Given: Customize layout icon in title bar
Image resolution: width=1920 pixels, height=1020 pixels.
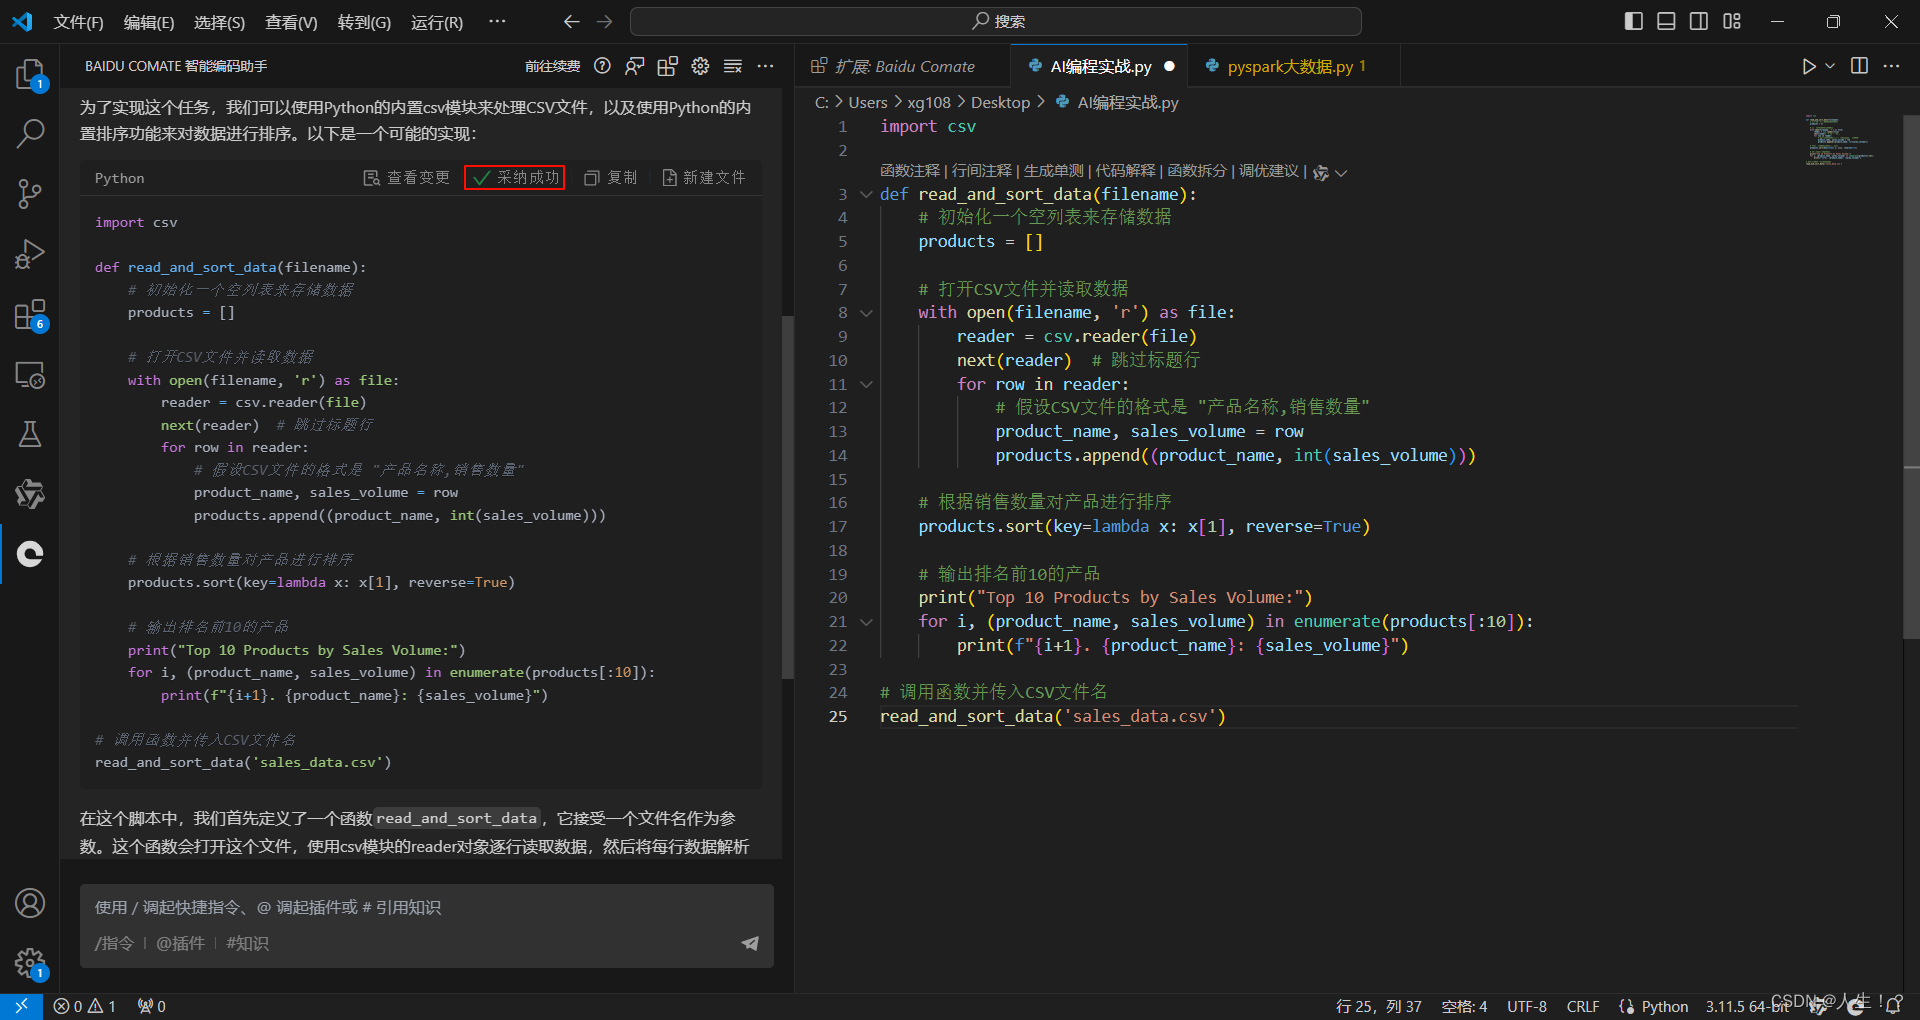Looking at the screenshot, I should [1732, 21].
